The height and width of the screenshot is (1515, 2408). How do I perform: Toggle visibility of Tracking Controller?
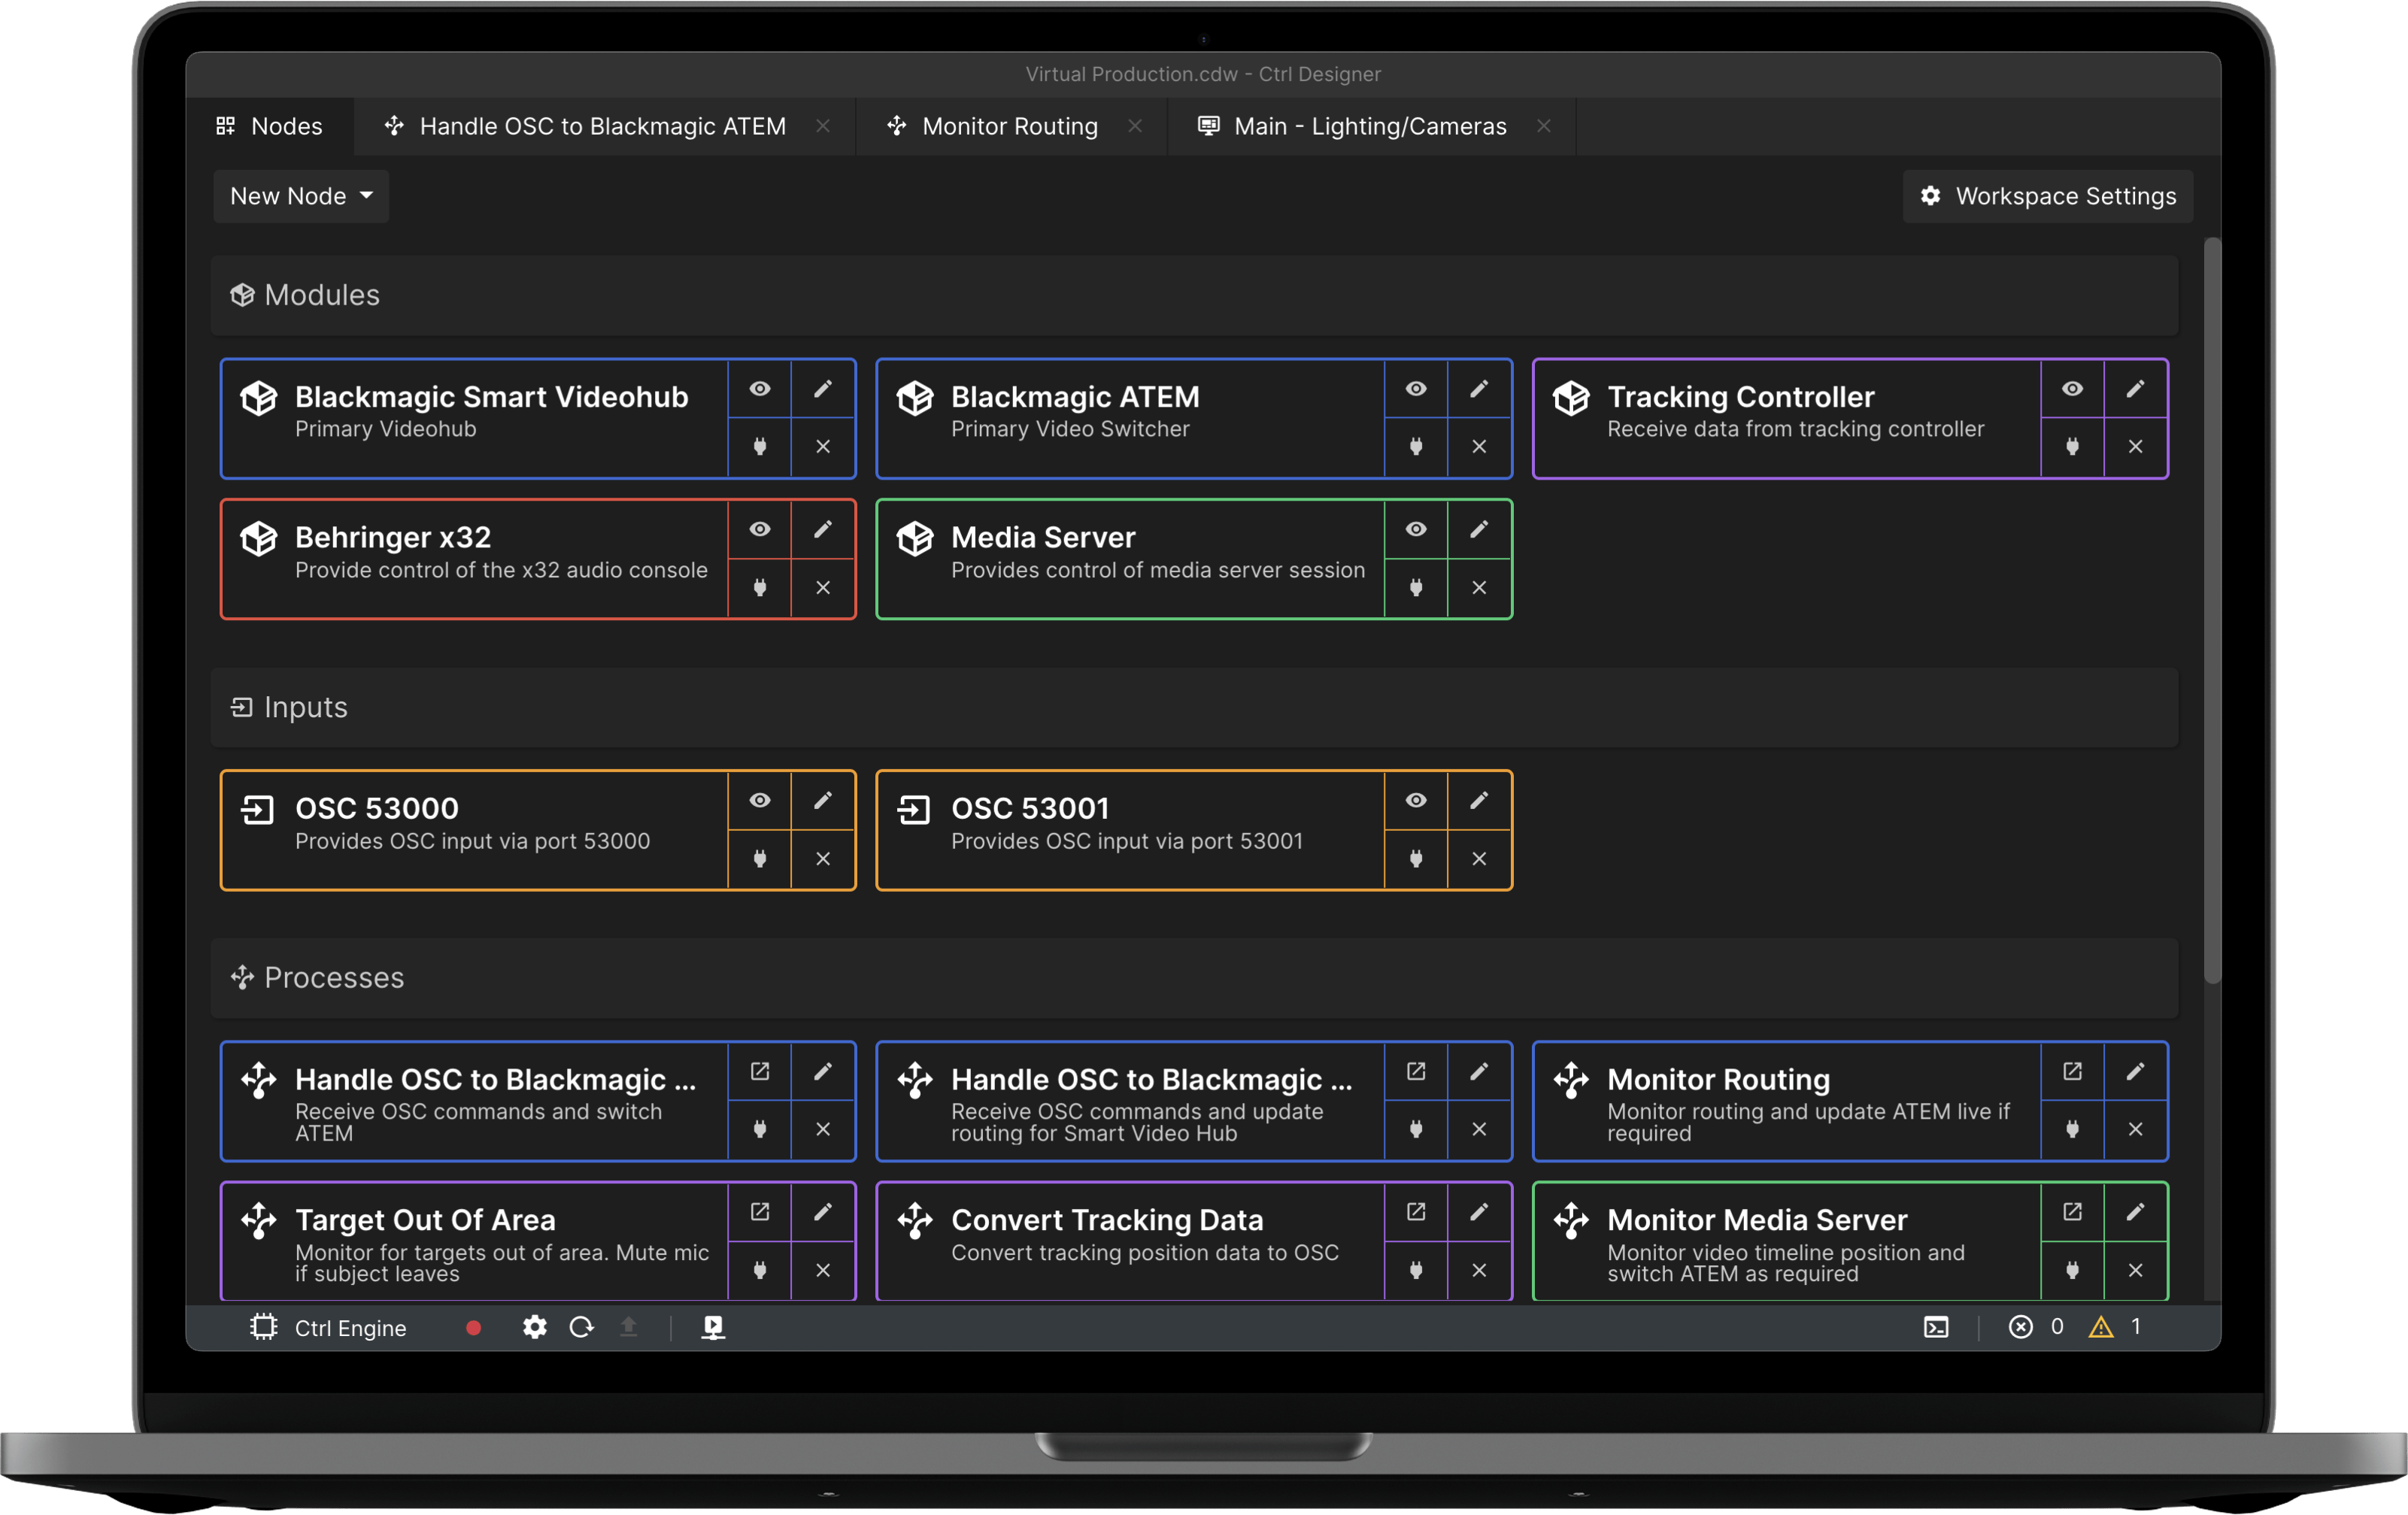pyautogui.click(x=2072, y=389)
